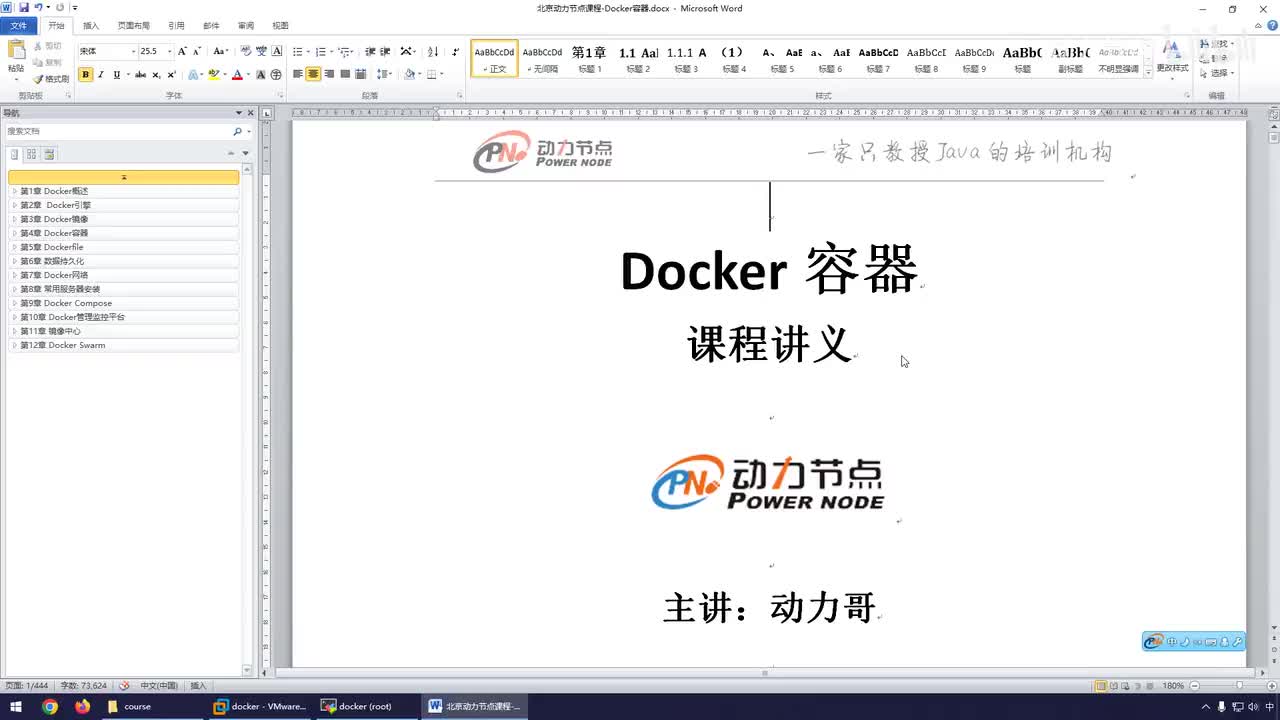The height and width of the screenshot is (720, 1280).
Task: Toggle center alignment
Action: click(313, 75)
